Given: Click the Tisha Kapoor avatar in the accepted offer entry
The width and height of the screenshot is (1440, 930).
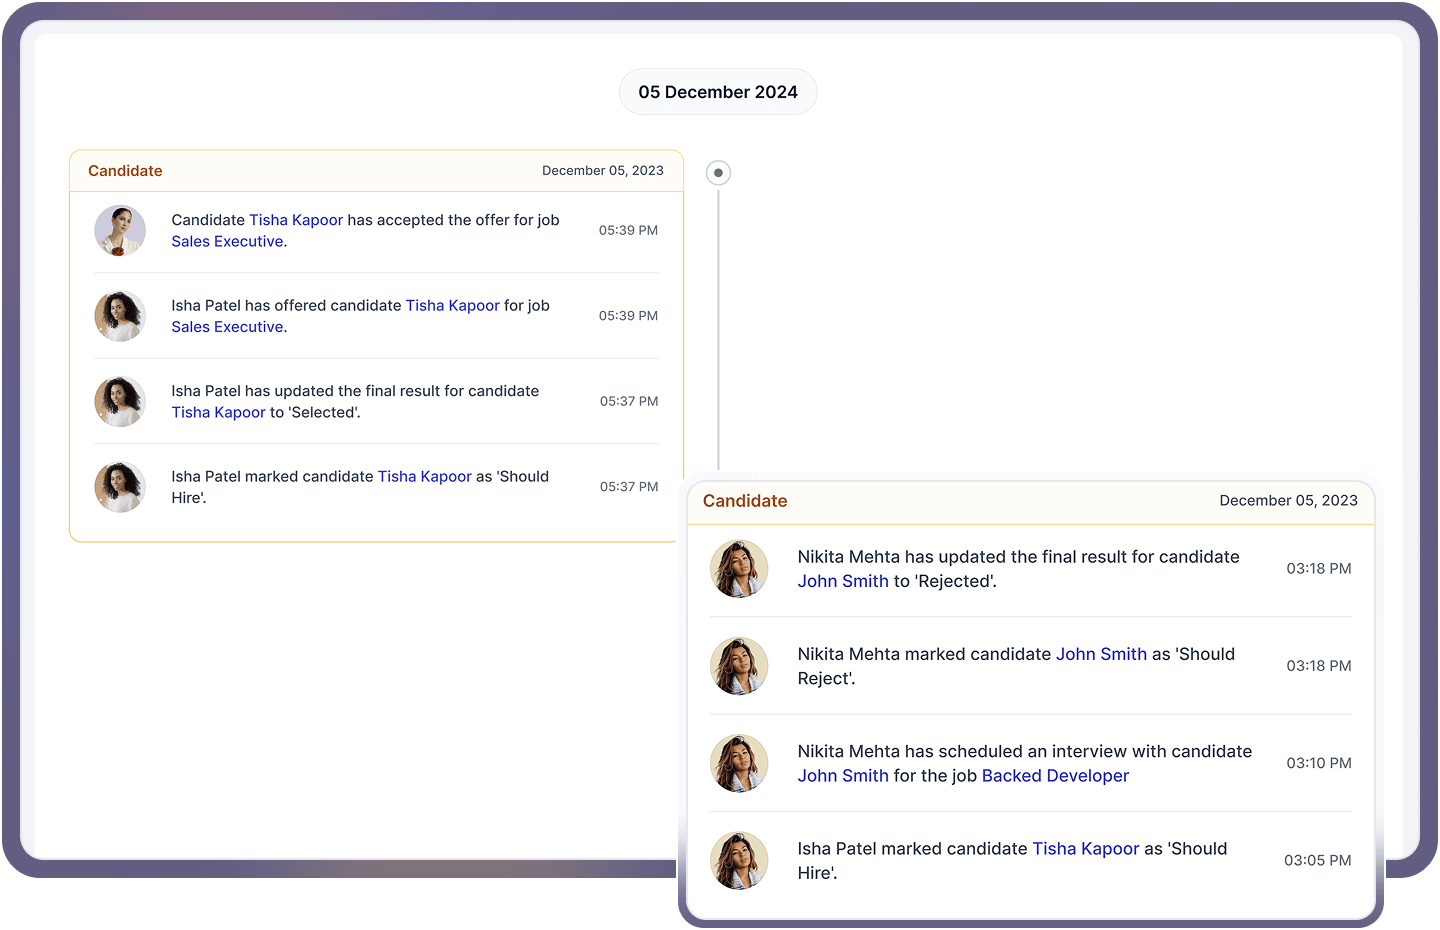Looking at the screenshot, I should (119, 230).
